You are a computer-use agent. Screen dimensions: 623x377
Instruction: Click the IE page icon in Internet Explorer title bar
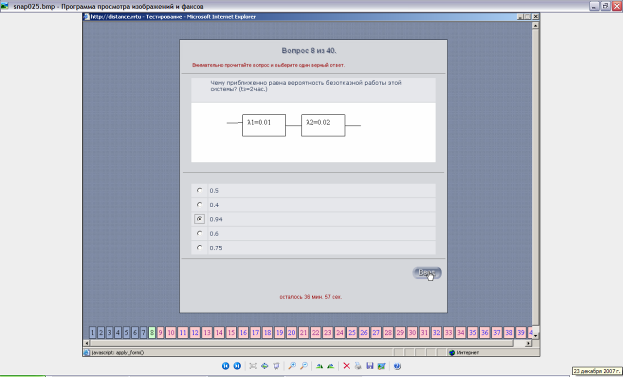click(87, 17)
